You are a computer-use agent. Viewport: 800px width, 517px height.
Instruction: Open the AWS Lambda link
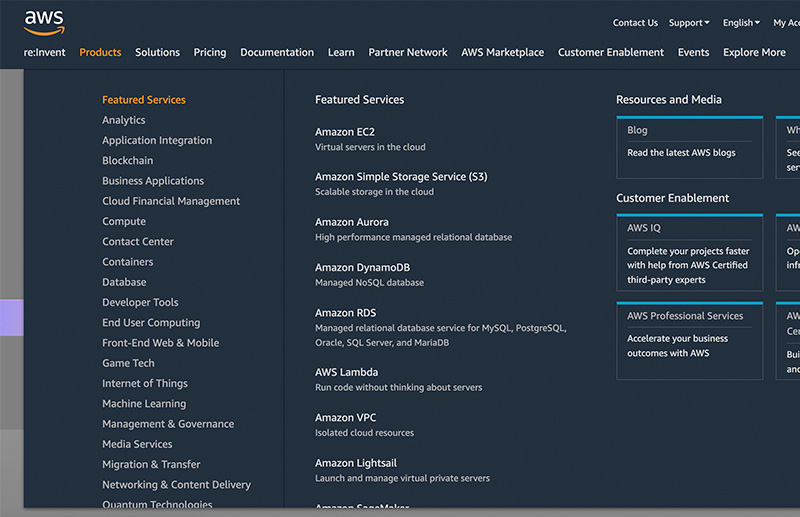pyautogui.click(x=346, y=372)
